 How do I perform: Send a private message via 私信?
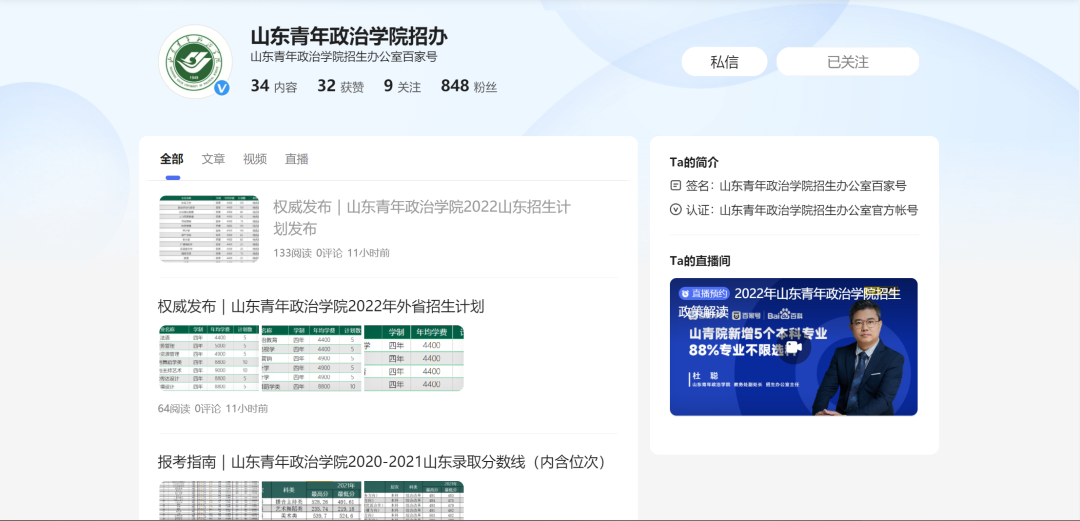[x=725, y=62]
